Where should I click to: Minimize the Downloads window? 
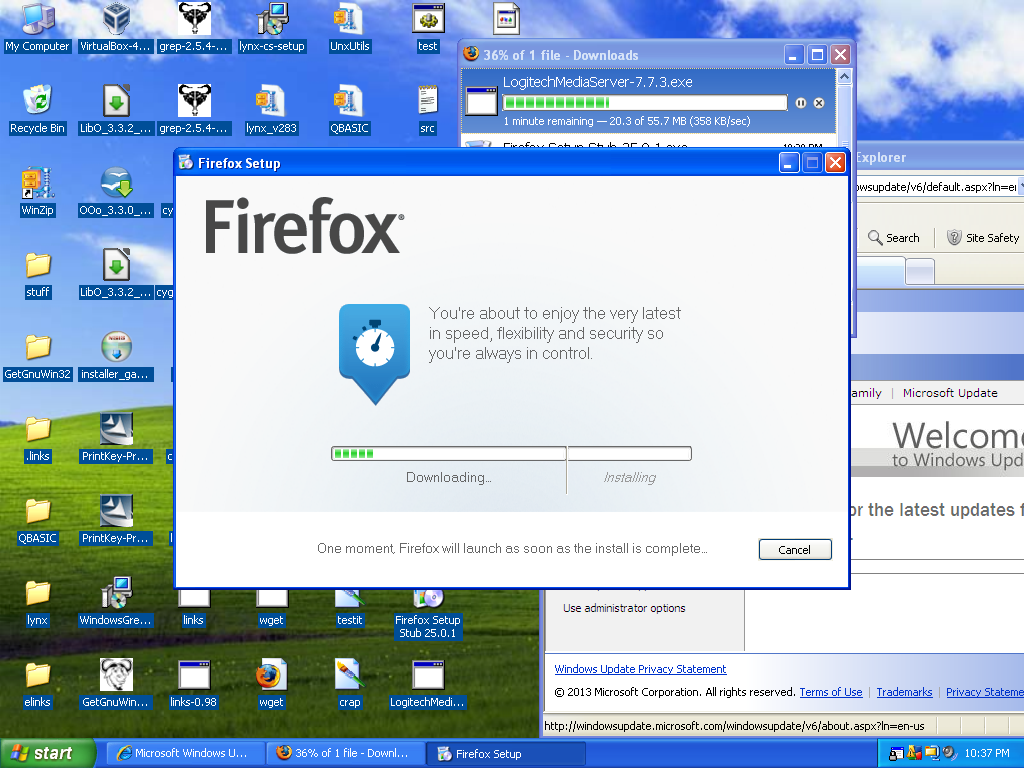click(x=793, y=55)
